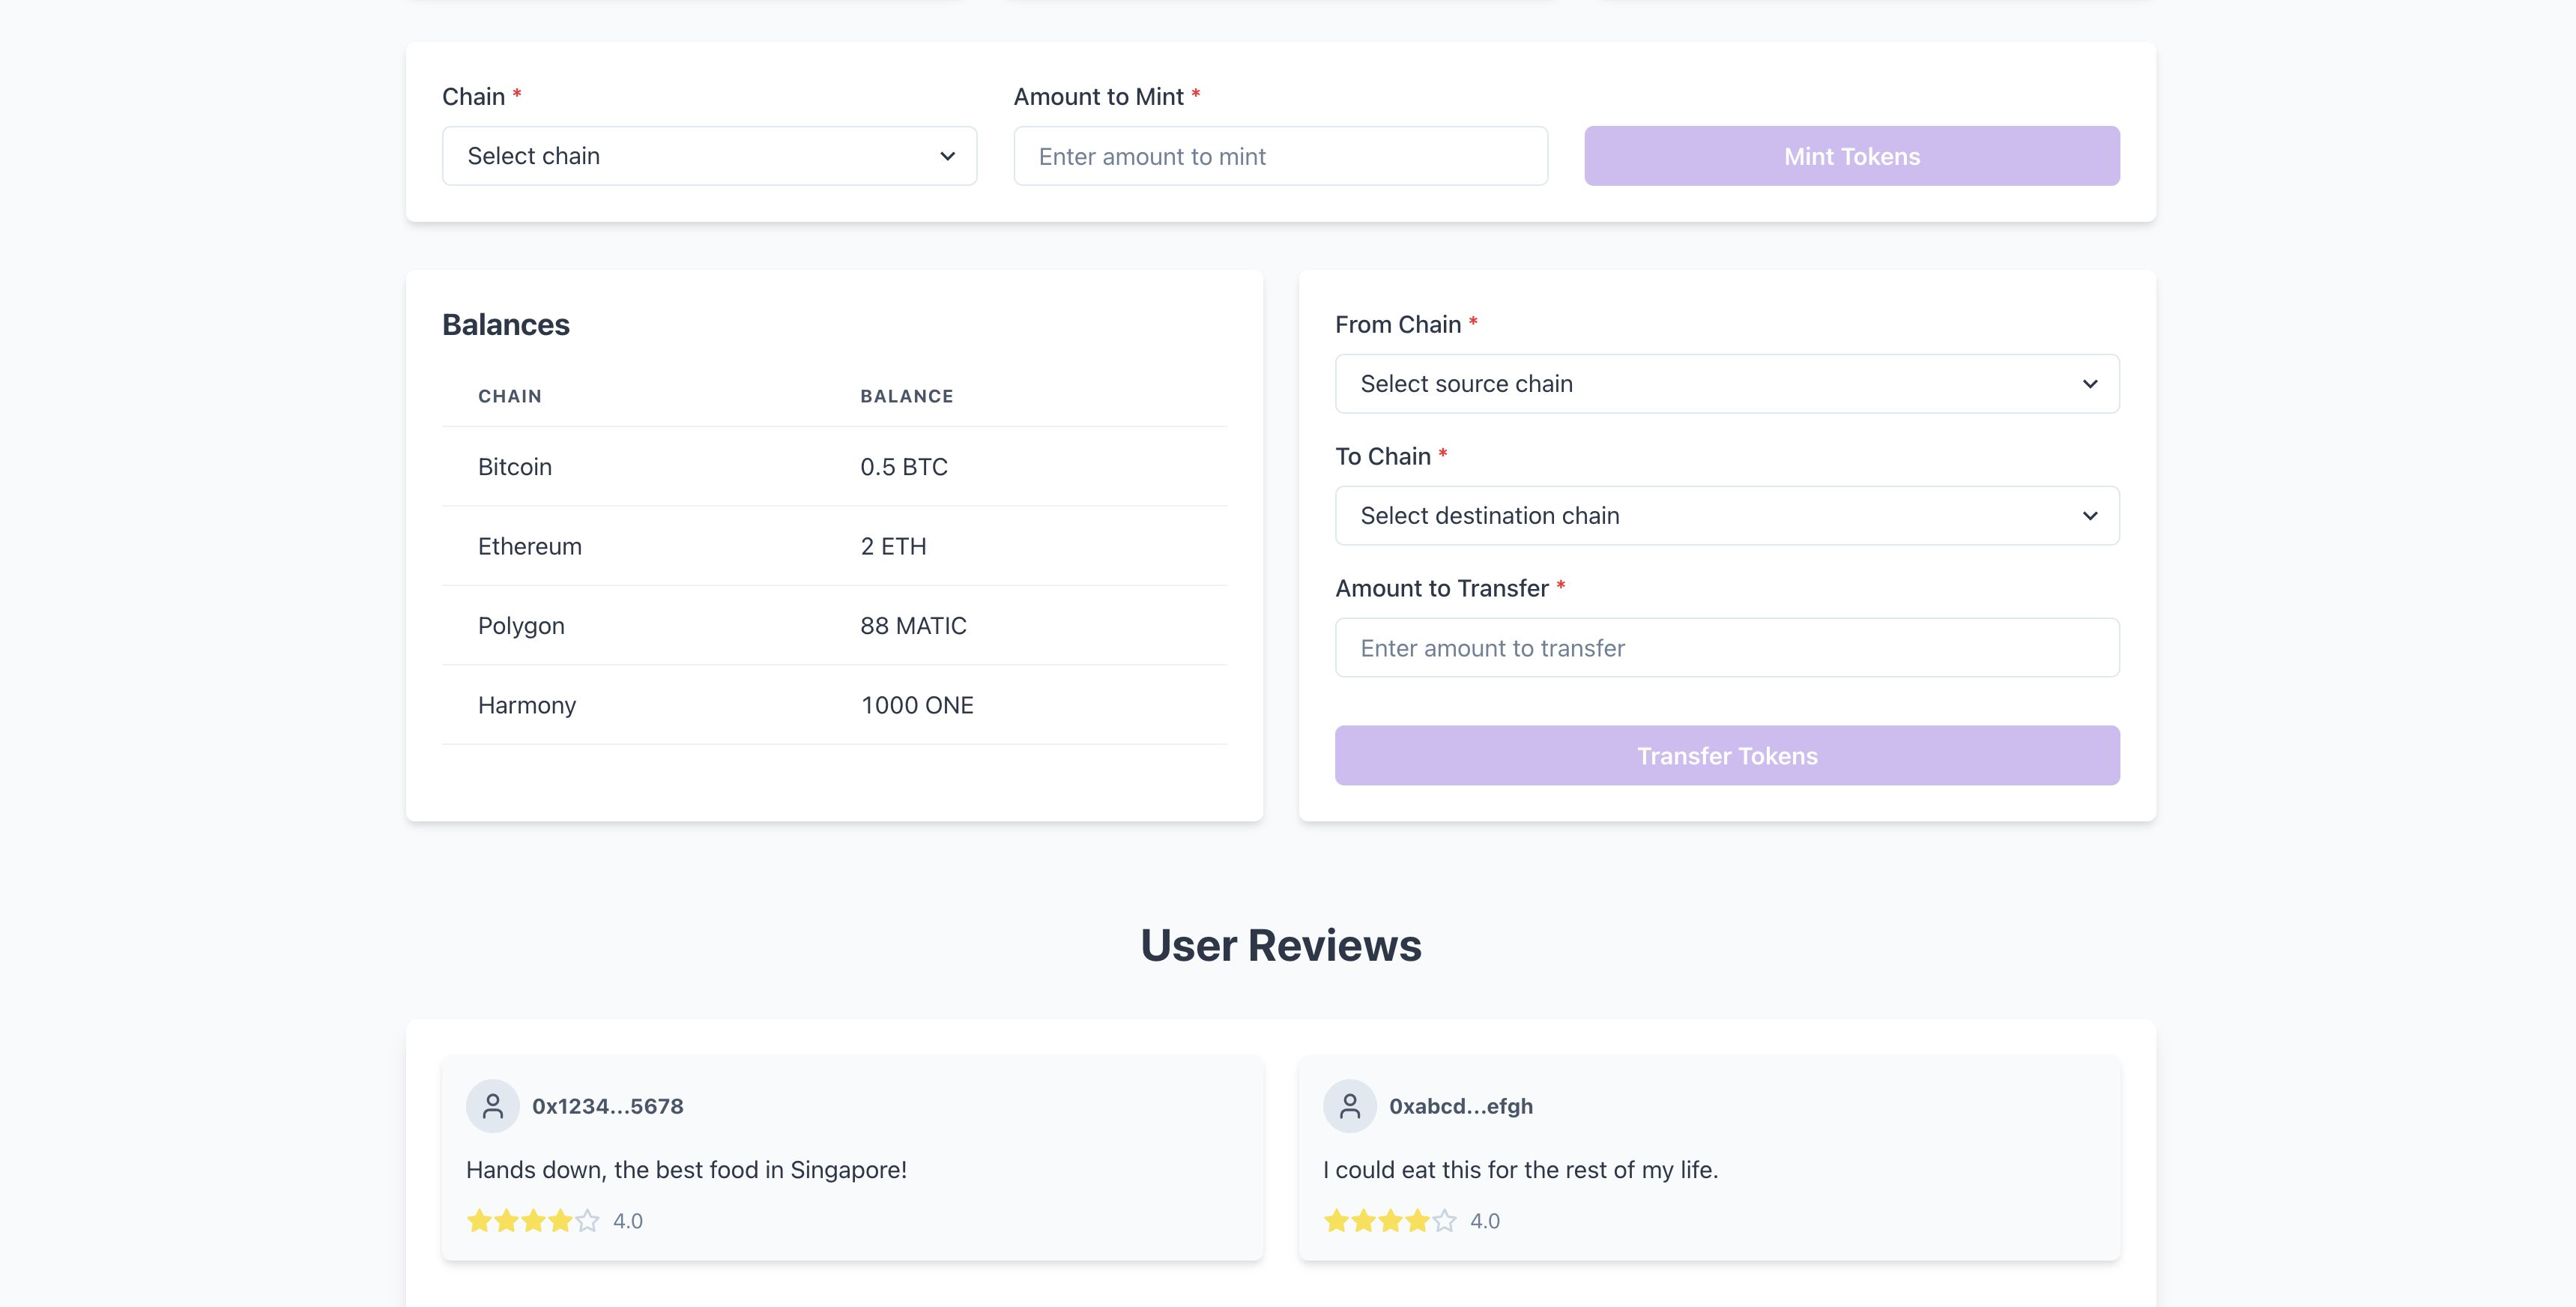Click the user avatar icon for 0xabcd...efgh
The height and width of the screenshot is (1307, 2576).
click(1350, 1106)
